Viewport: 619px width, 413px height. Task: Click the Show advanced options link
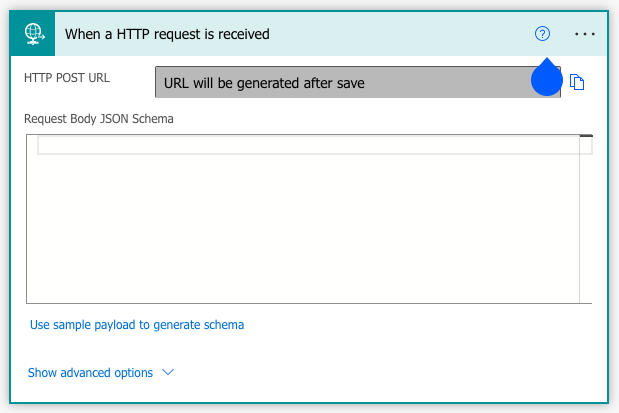[x=90, y=373]
